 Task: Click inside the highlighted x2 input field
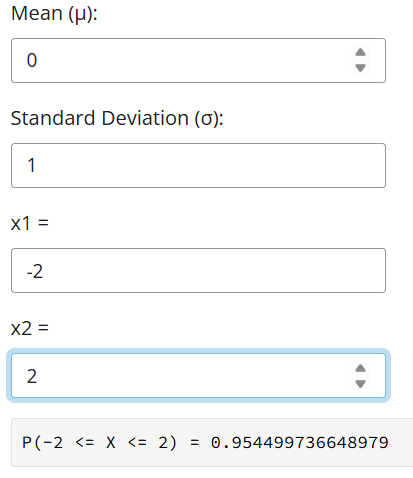(198, 376)
